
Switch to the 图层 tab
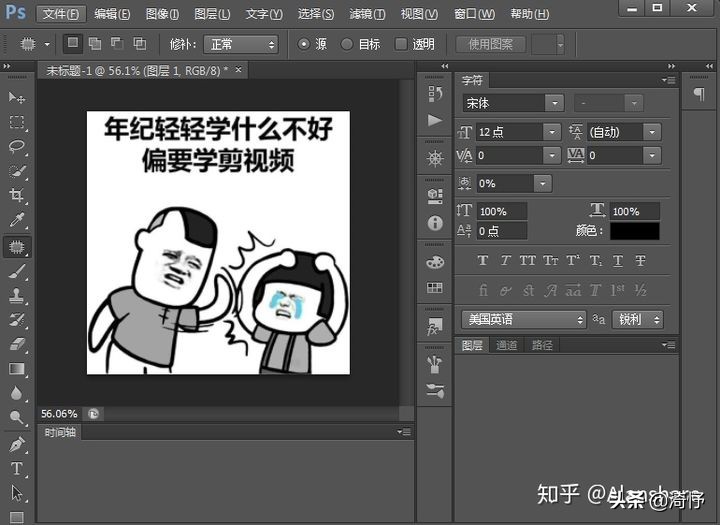tap(472, 345)
